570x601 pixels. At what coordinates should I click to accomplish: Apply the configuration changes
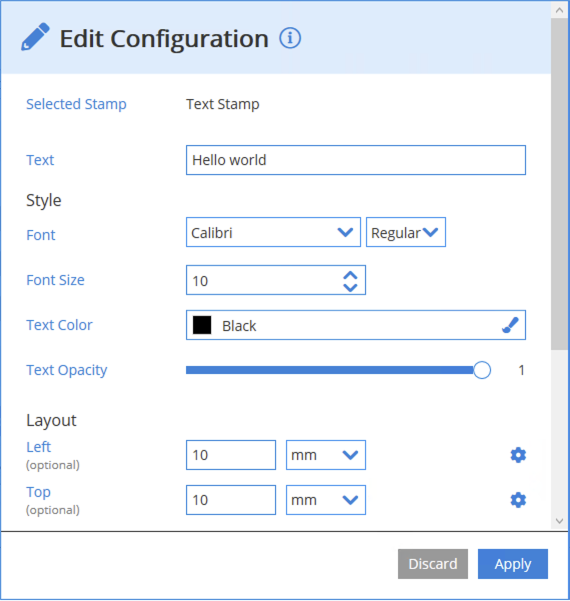[513, 564]
